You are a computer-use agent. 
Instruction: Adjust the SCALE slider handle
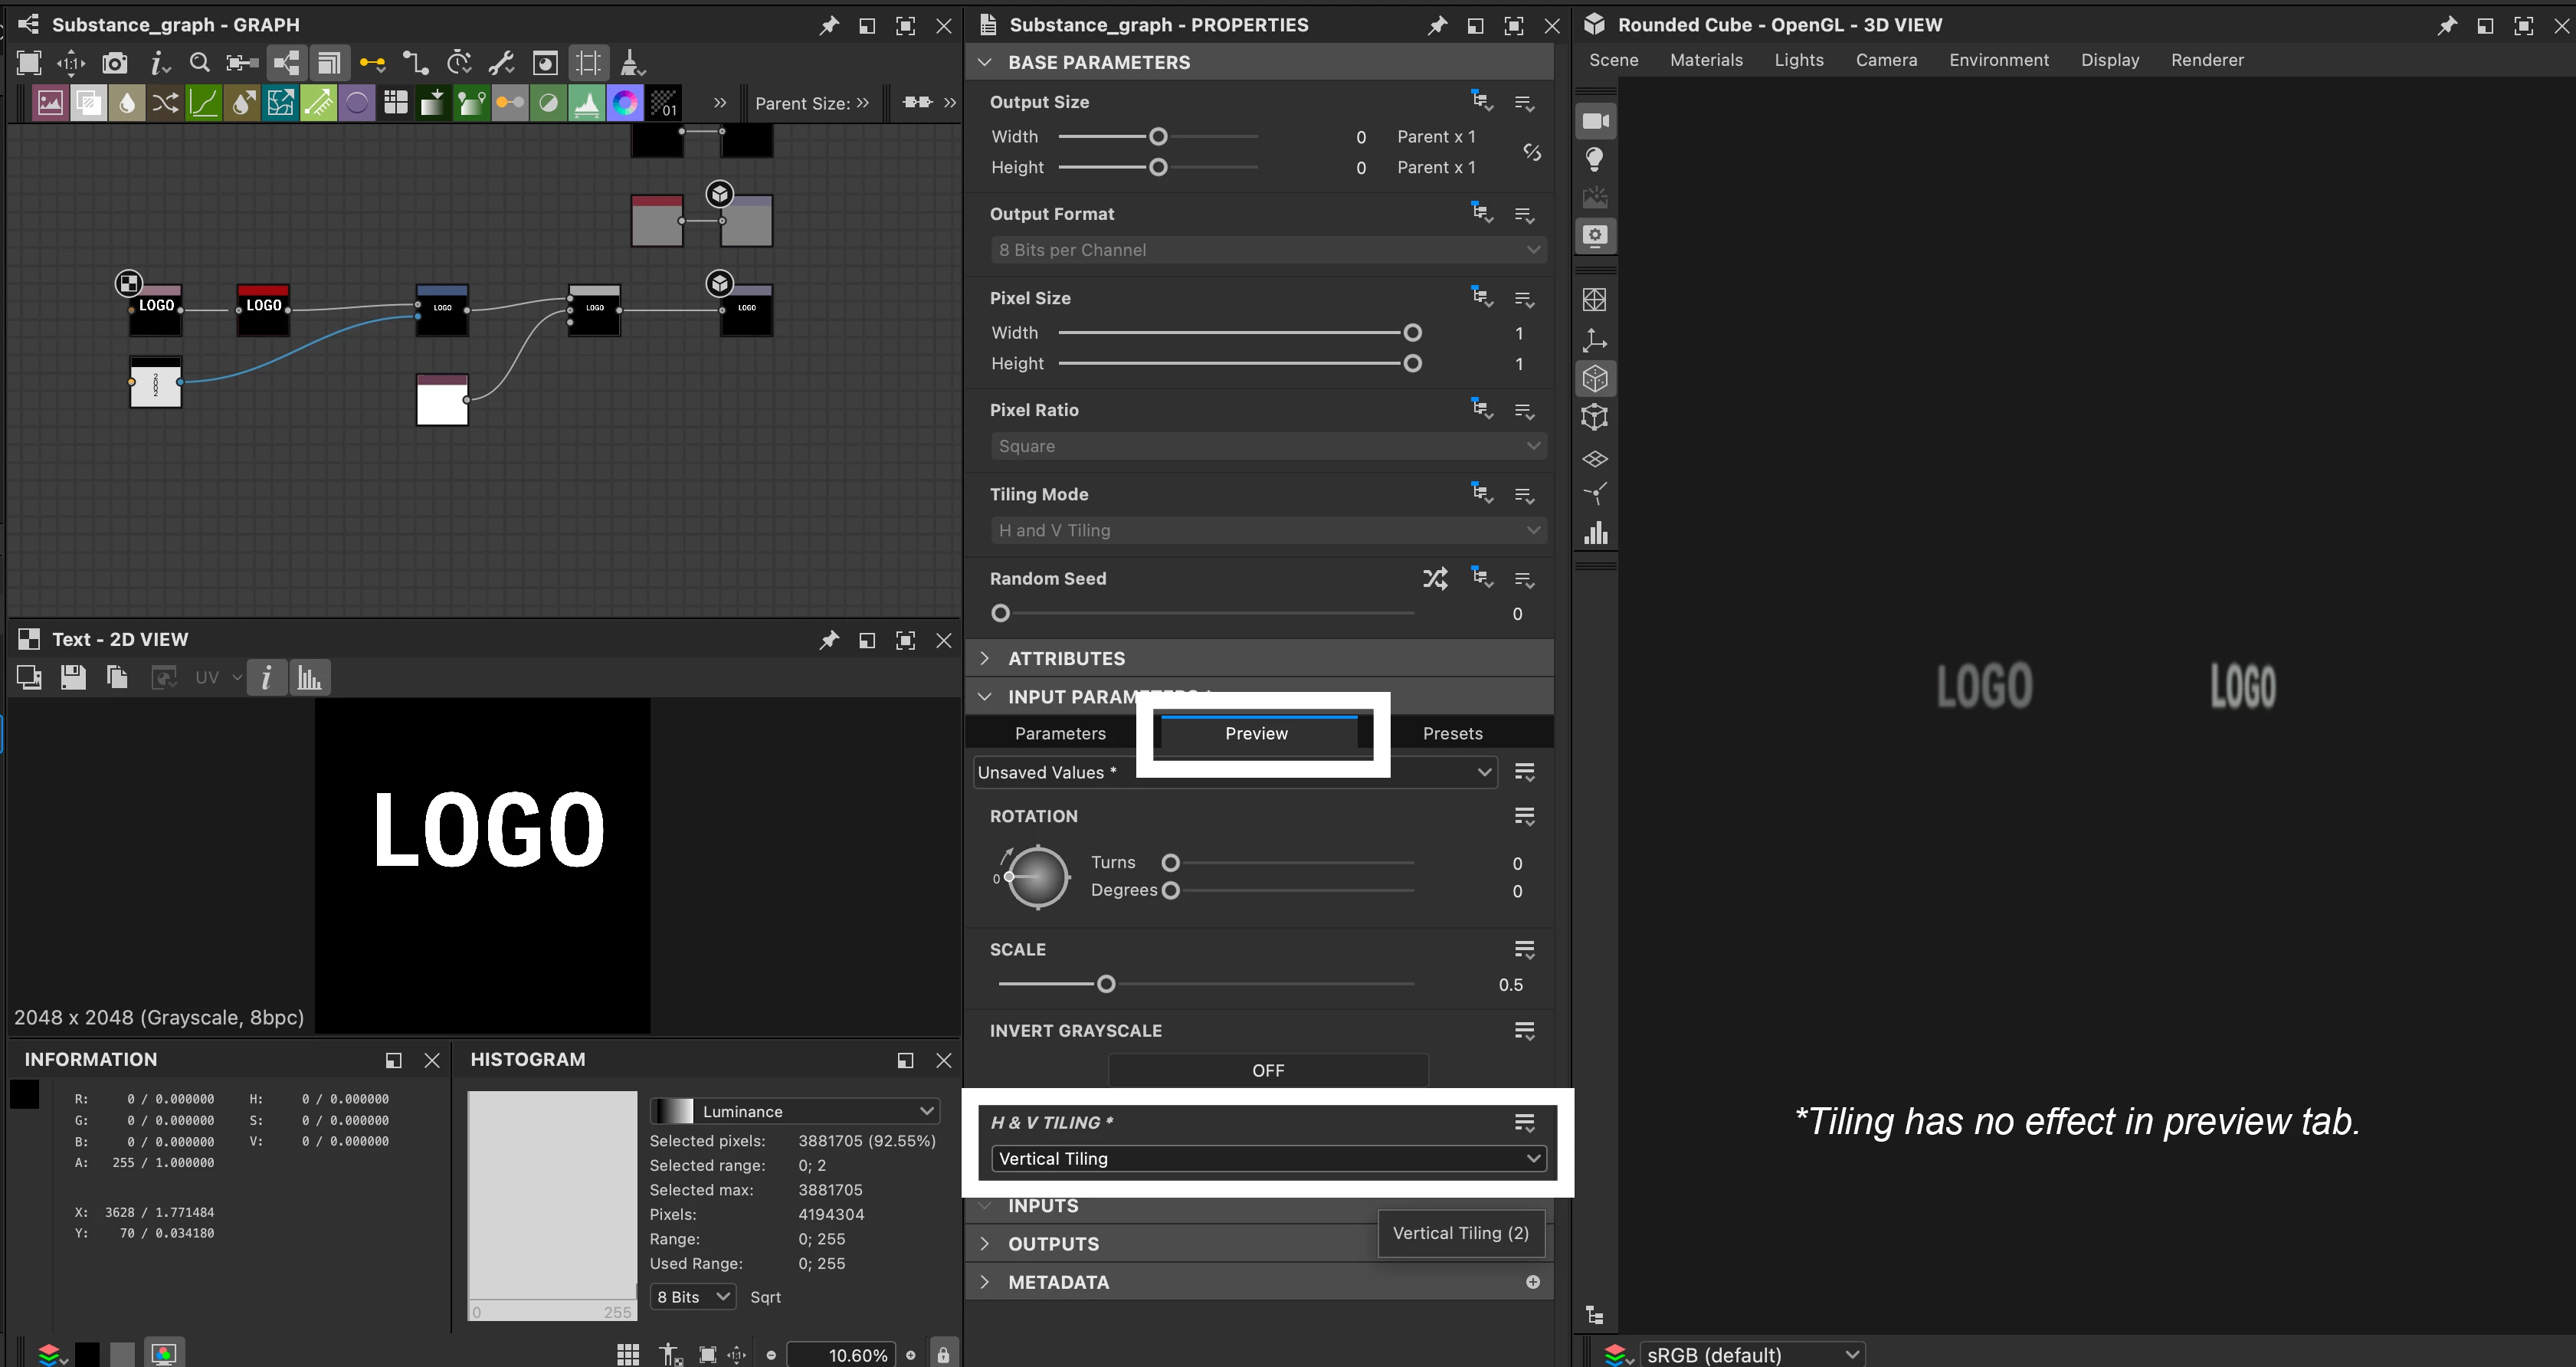click(1105, 984)
